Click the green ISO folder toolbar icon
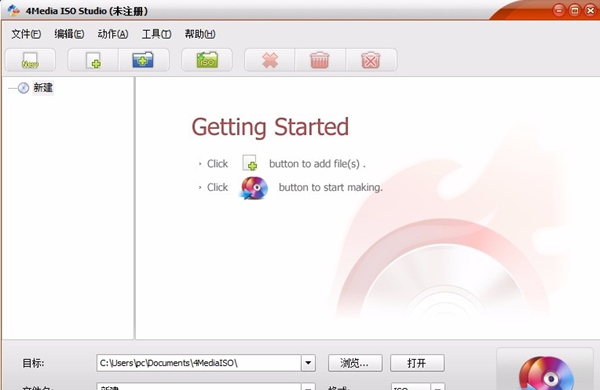The height and width of the screenshot is (390, 600). (x=207, y=60)
